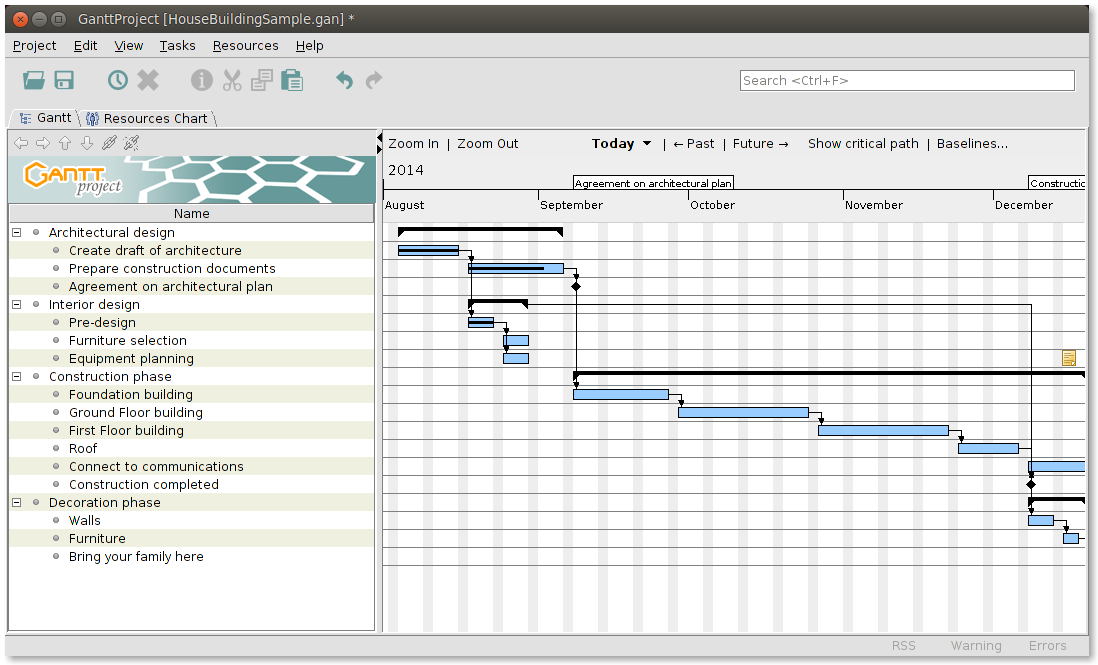Toggle the bullet beside Interior design

34,304
